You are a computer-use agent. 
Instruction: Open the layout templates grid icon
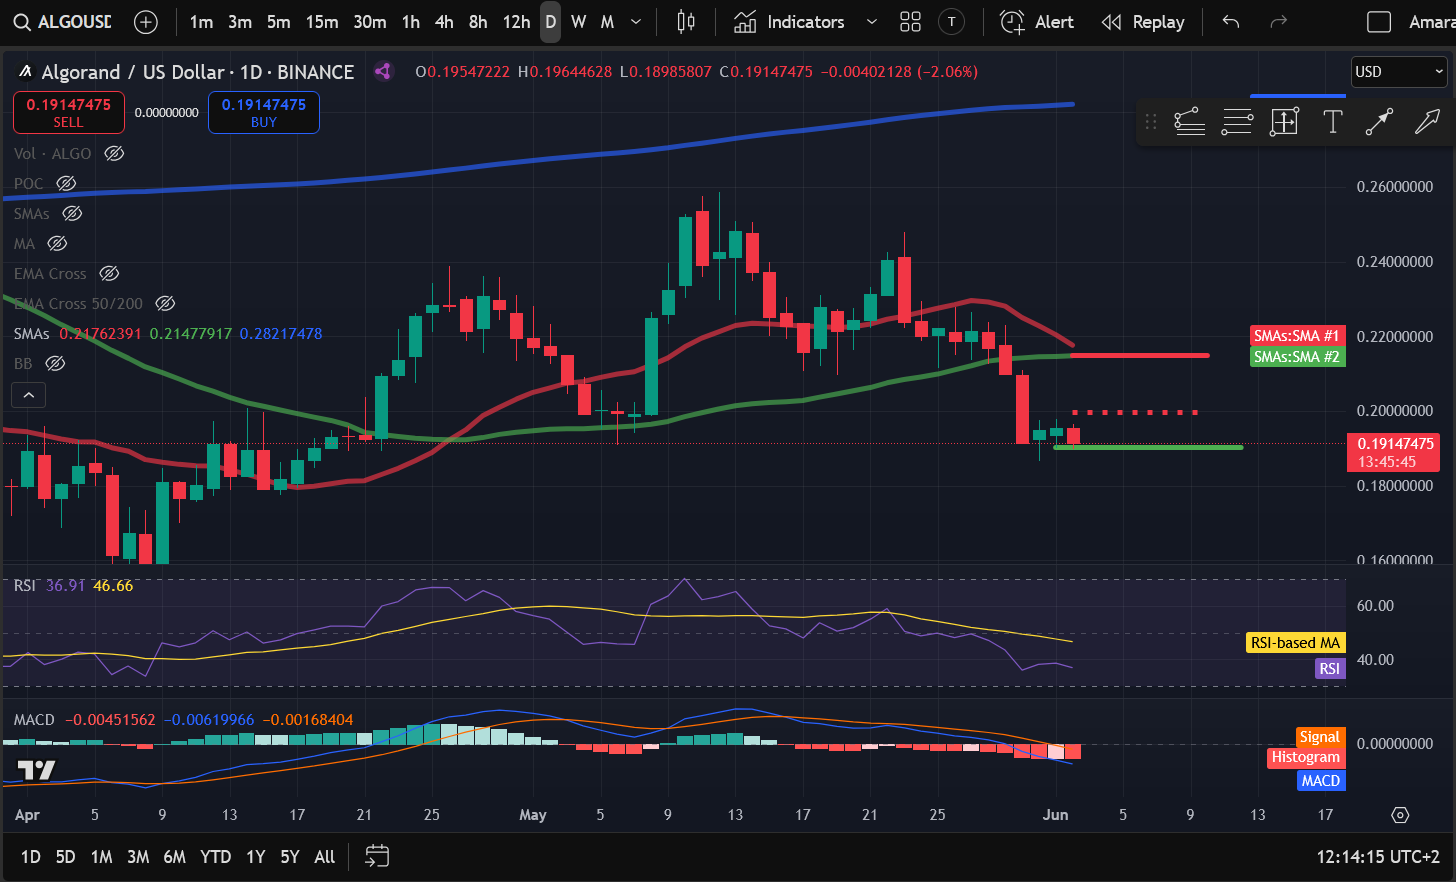click(x=910, y=22)
